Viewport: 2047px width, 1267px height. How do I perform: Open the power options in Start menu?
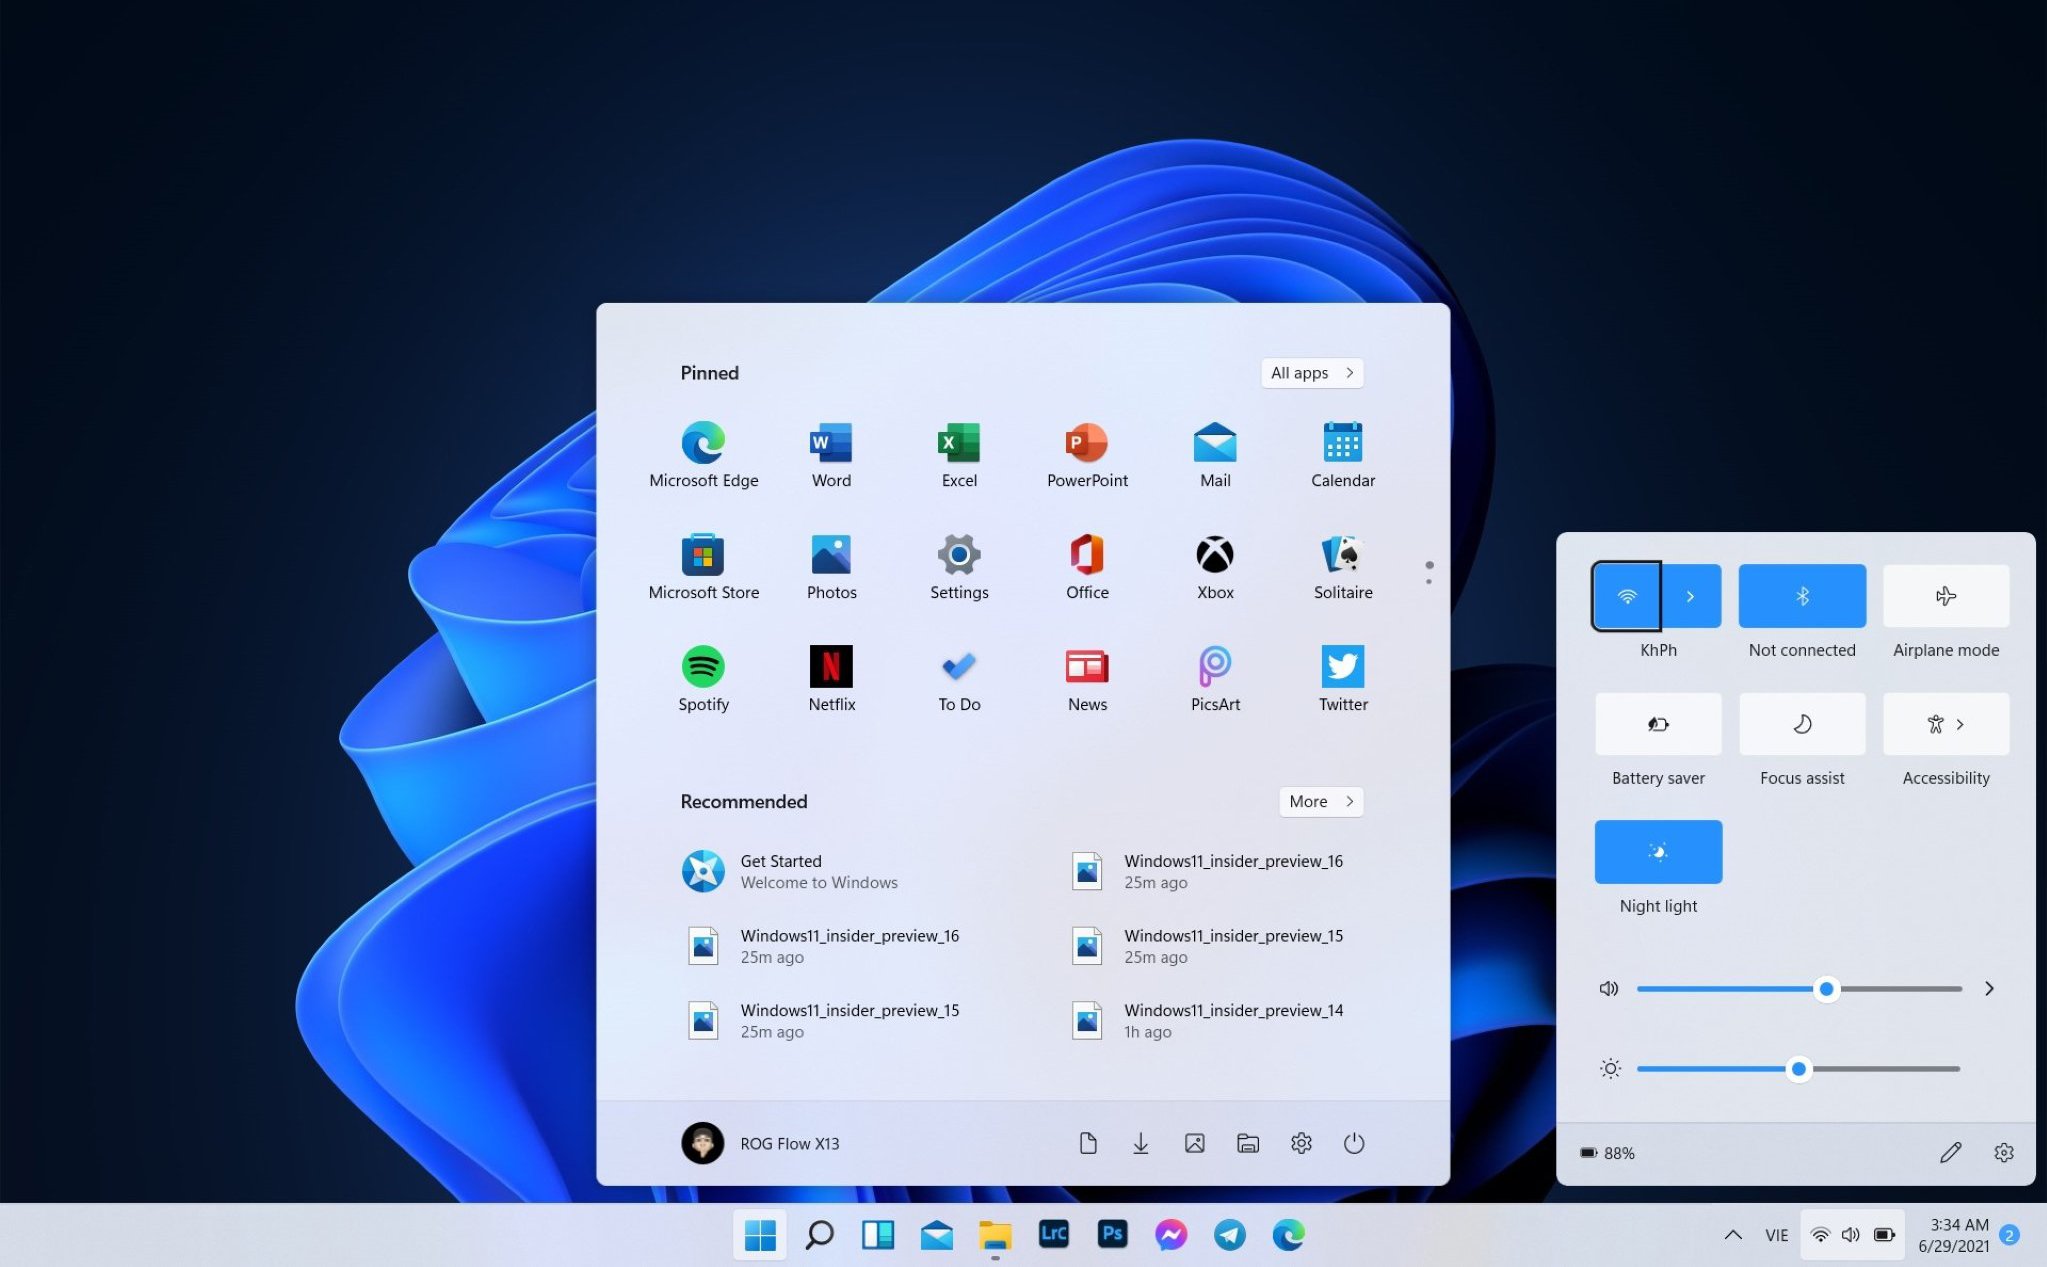tap(1355, 1143)
